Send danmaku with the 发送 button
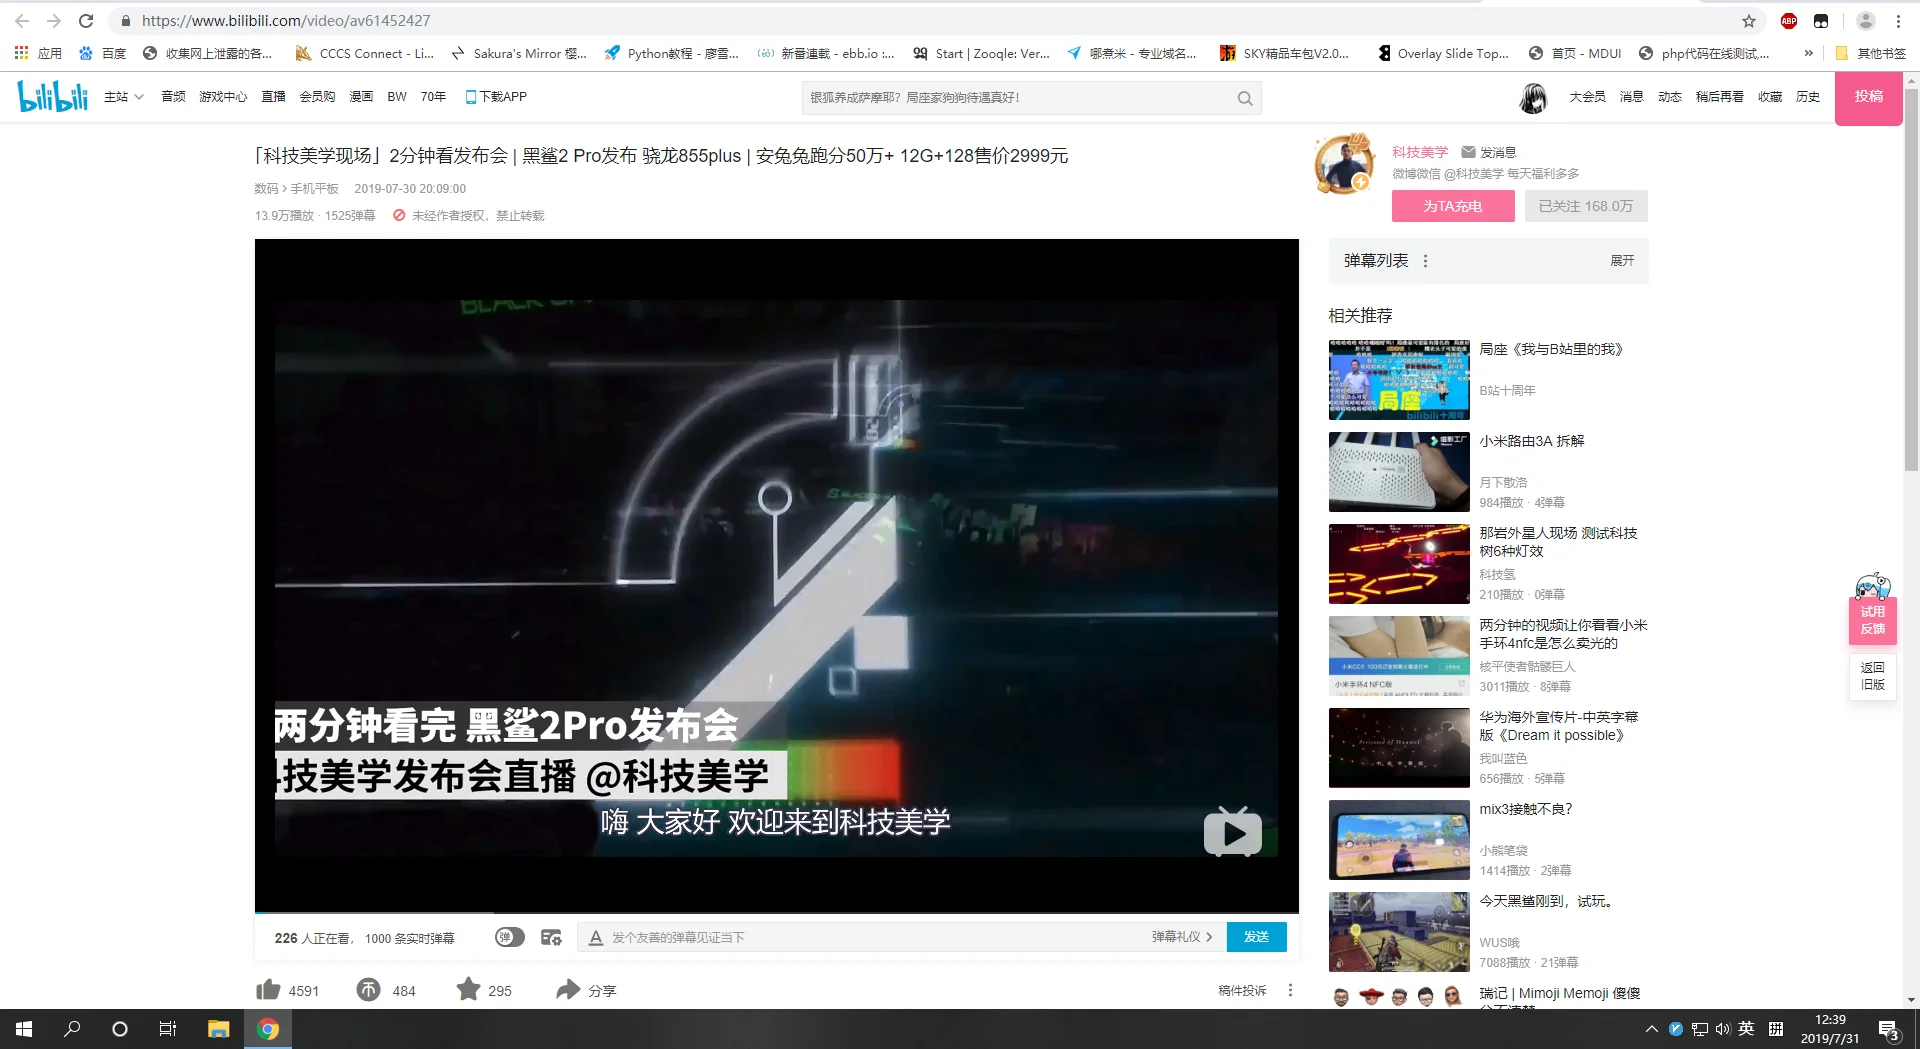Viewport: 1920px width, 1049px height. [1256, 937]
